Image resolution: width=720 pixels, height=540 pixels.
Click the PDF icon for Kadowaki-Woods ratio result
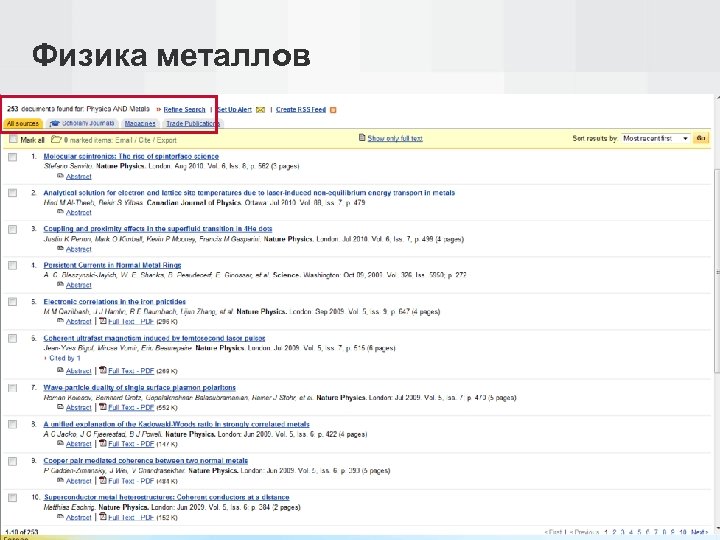click(103, 444)
